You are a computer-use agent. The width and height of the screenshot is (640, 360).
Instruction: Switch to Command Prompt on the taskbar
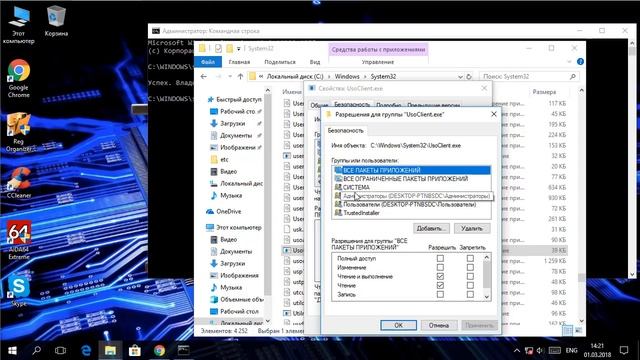click(184, 350)
